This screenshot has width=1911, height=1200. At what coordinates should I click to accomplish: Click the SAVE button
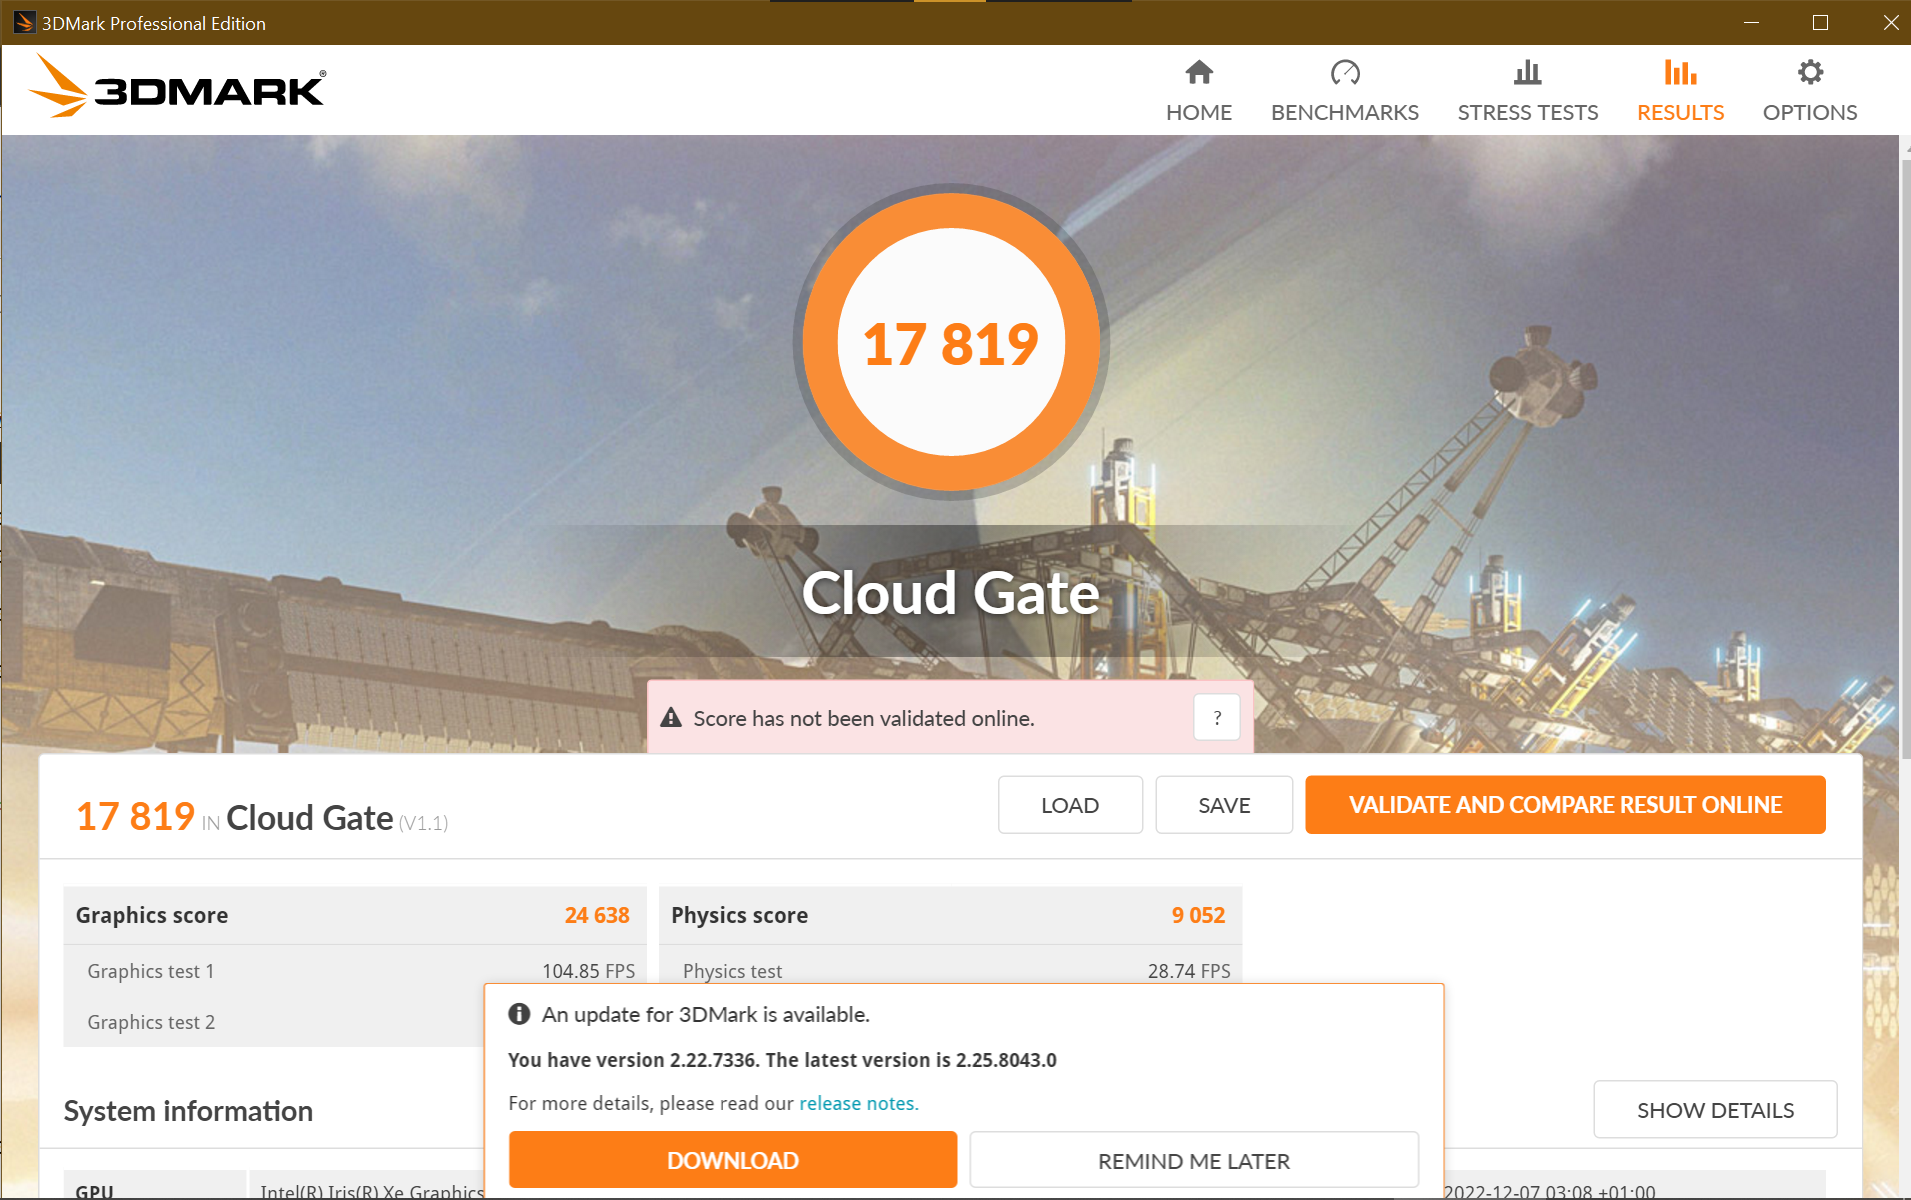tap(1224, 805)
